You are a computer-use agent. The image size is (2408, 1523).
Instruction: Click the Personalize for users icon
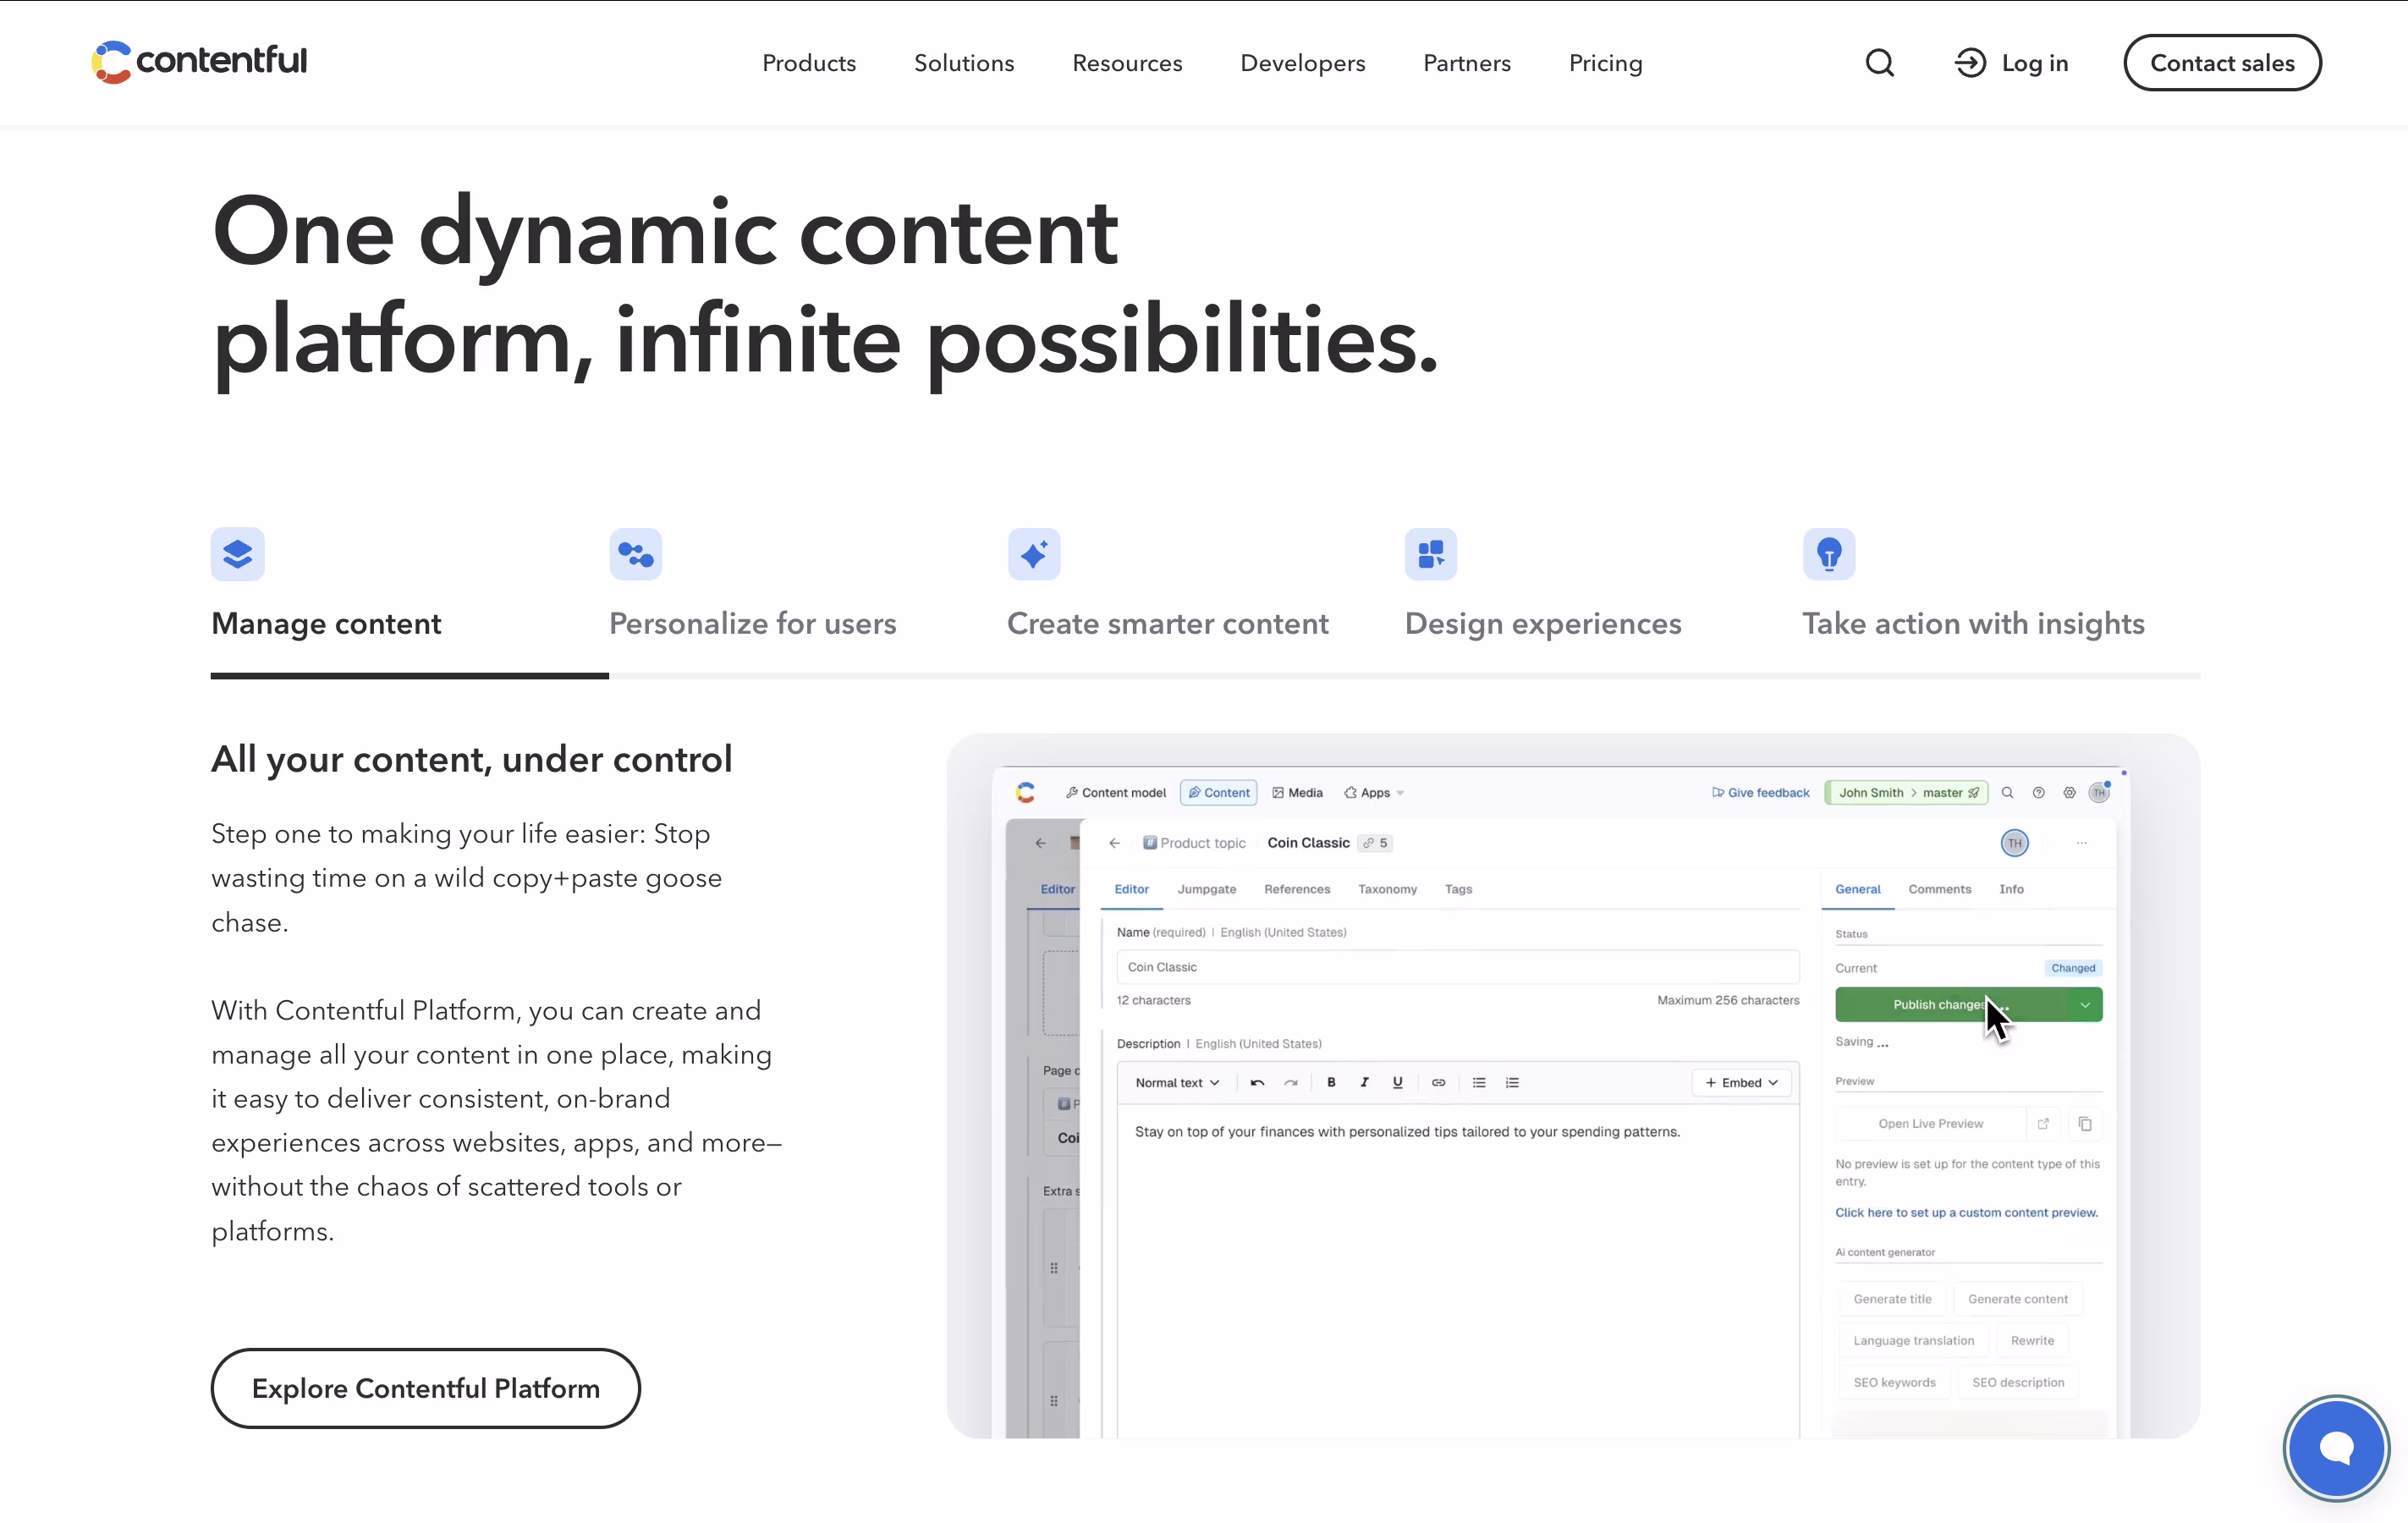636,554
